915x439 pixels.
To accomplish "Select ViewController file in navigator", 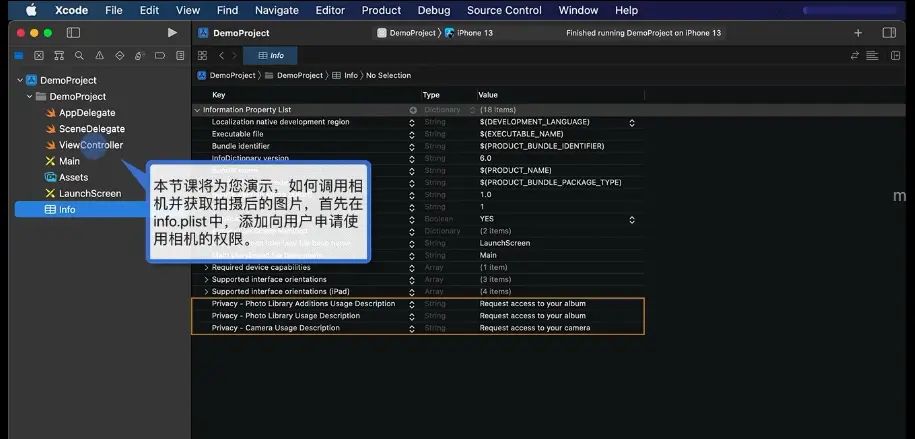I will coord(91,145).
